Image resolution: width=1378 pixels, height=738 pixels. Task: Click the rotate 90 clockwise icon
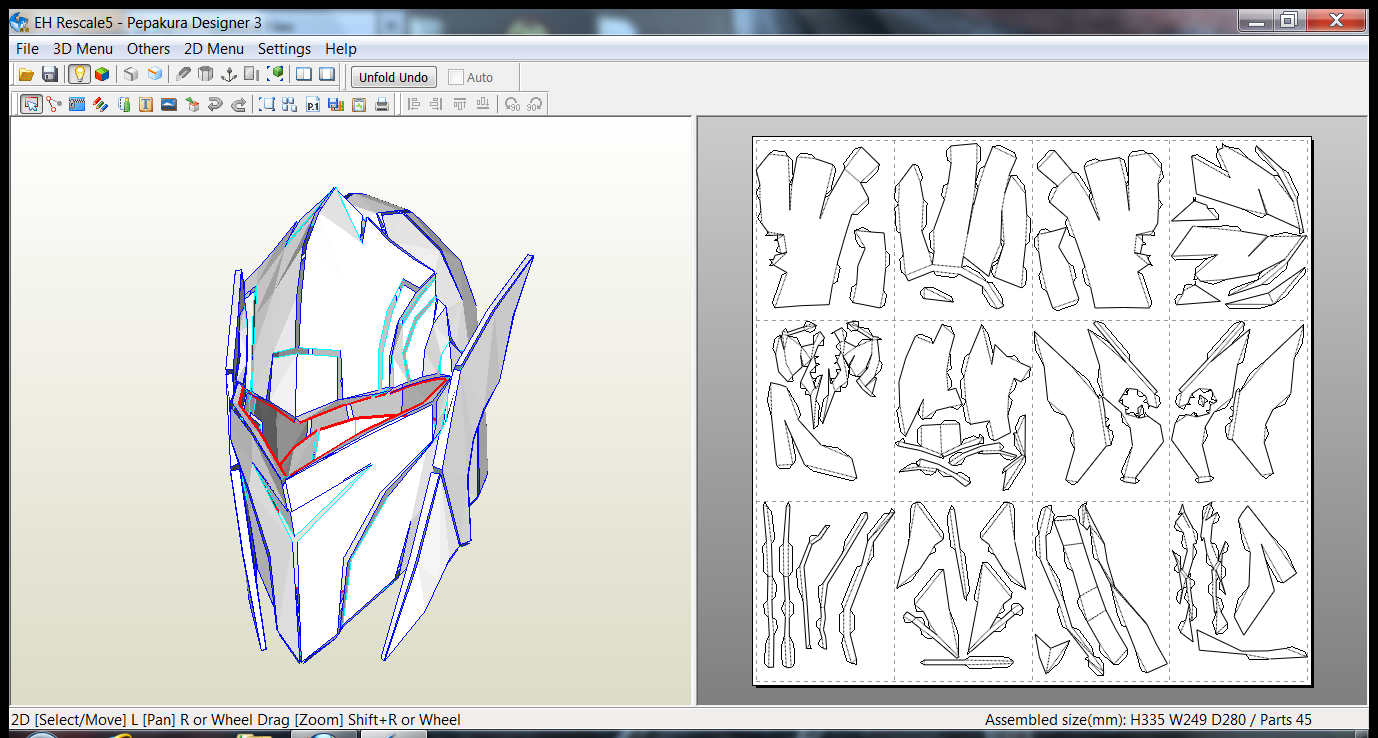535,104
